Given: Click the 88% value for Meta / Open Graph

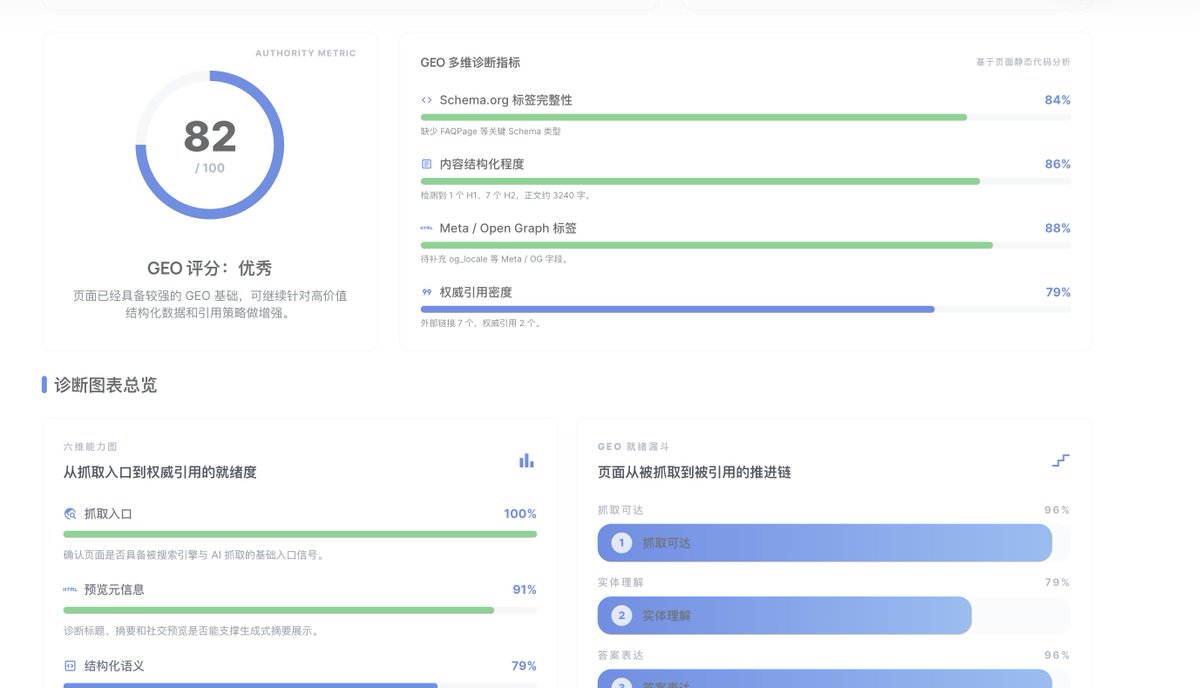Looking at the screenshot, I should 1057,228.
